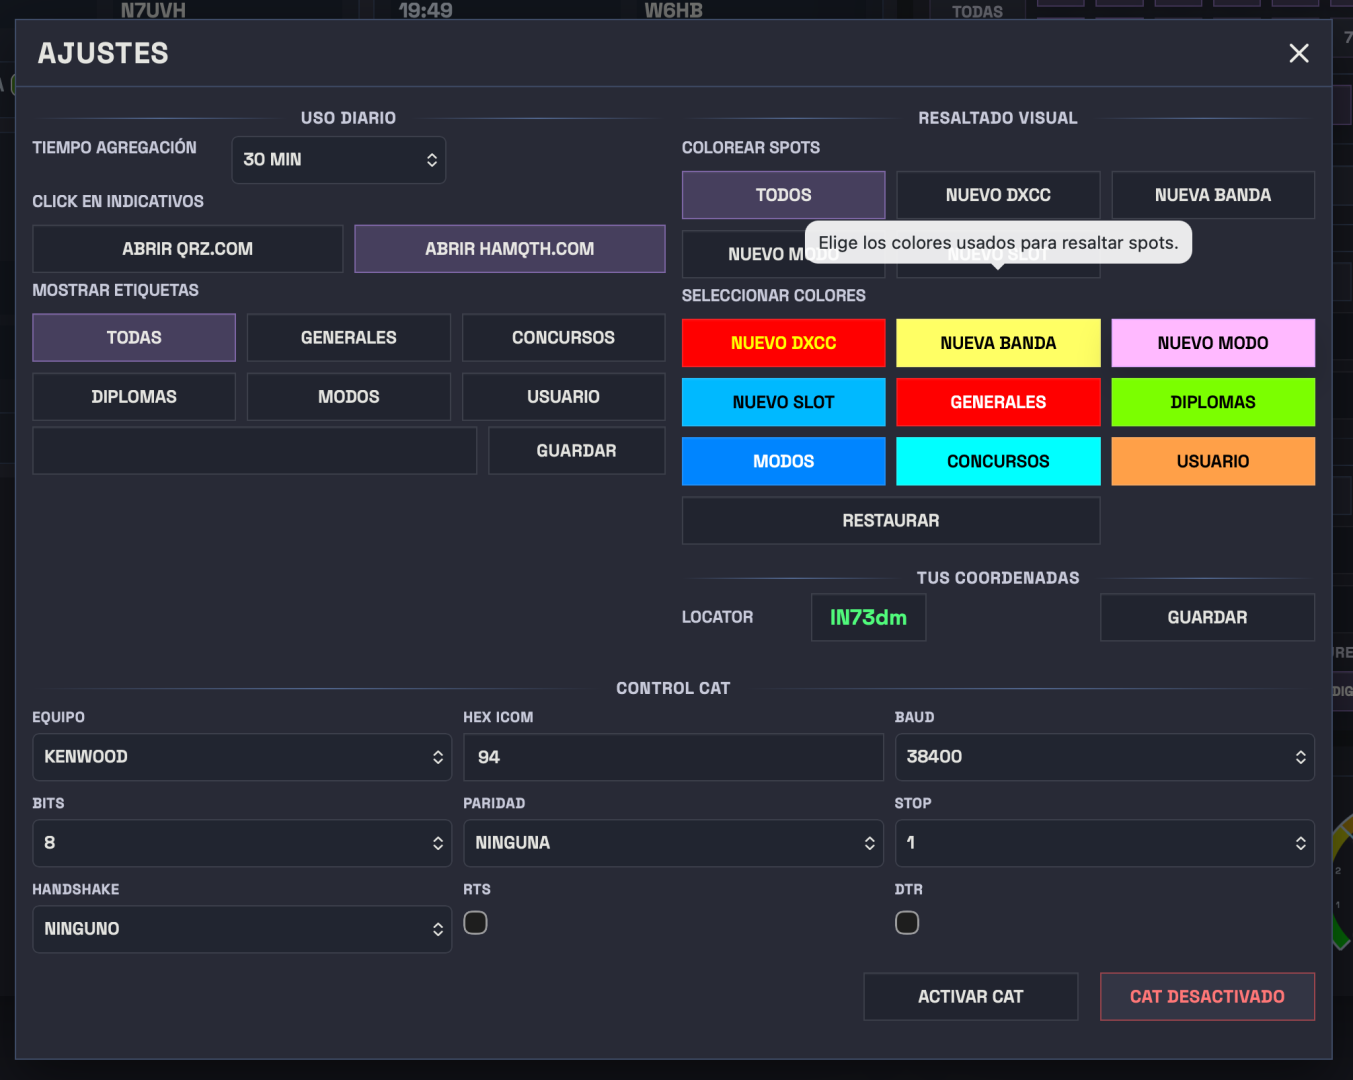The height and width of the screenshot is (1080, 1353).
Task: Open the Handshake Ninguno dropdown
Action: click(x=242, y=929)
